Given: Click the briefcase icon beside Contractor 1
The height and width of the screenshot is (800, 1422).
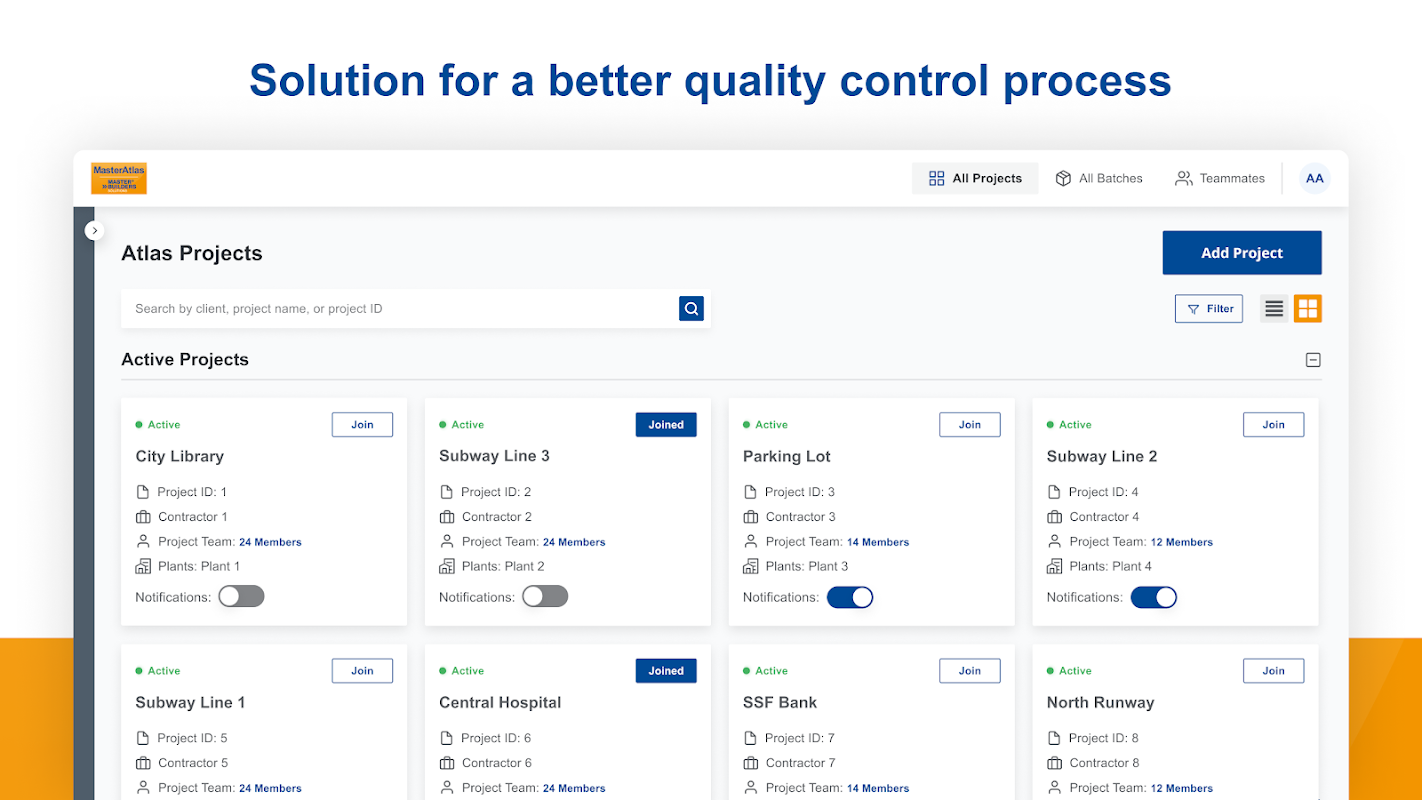Looking at the screenshot, I should 142,517.
